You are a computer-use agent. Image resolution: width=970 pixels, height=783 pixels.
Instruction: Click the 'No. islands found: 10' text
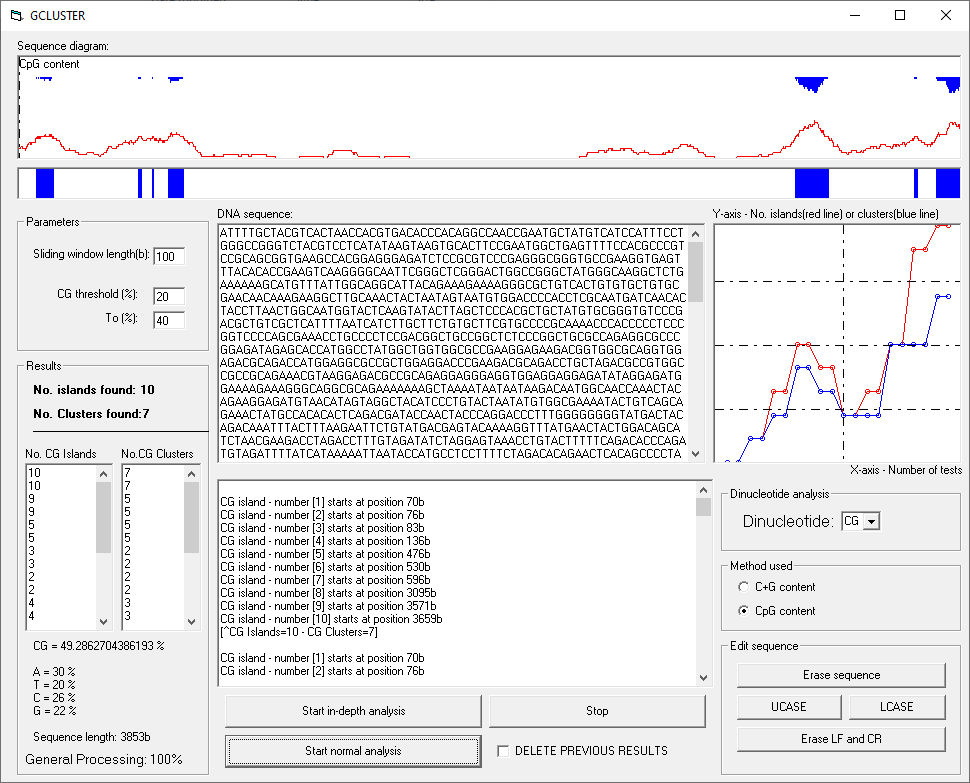(x=94, y=390)
